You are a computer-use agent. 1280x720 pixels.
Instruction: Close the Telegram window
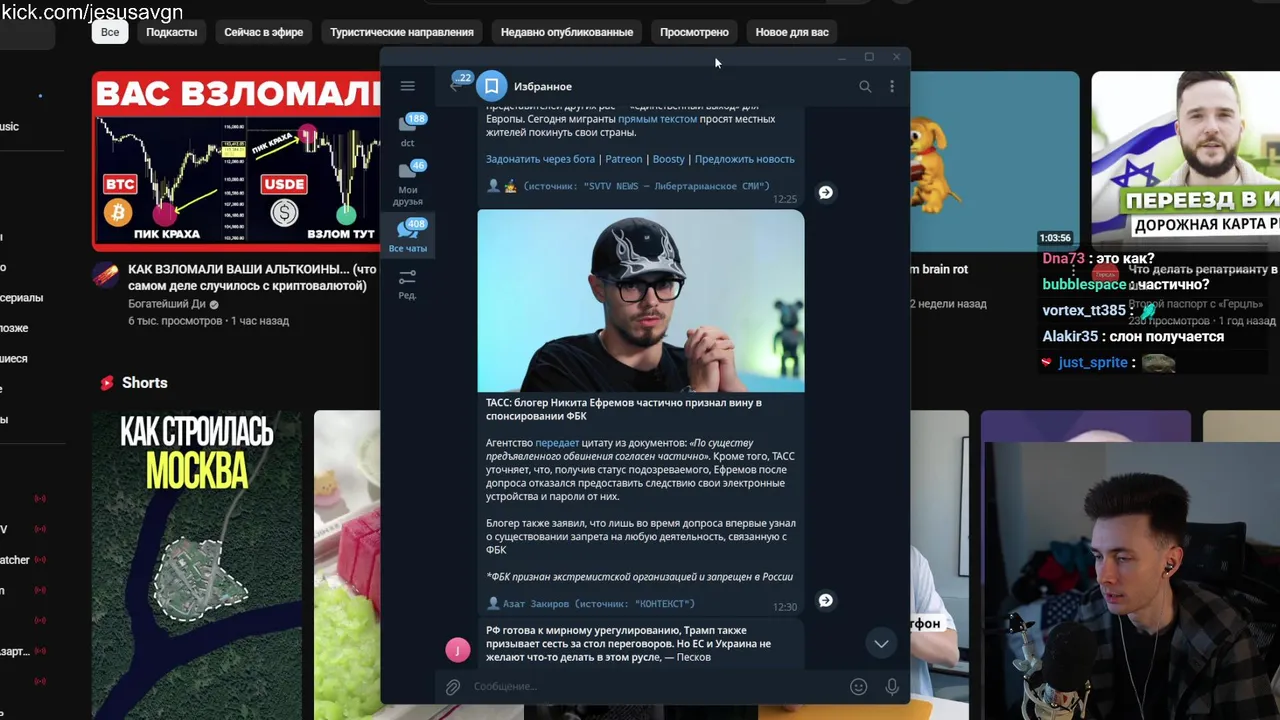(x=896, y=57)
